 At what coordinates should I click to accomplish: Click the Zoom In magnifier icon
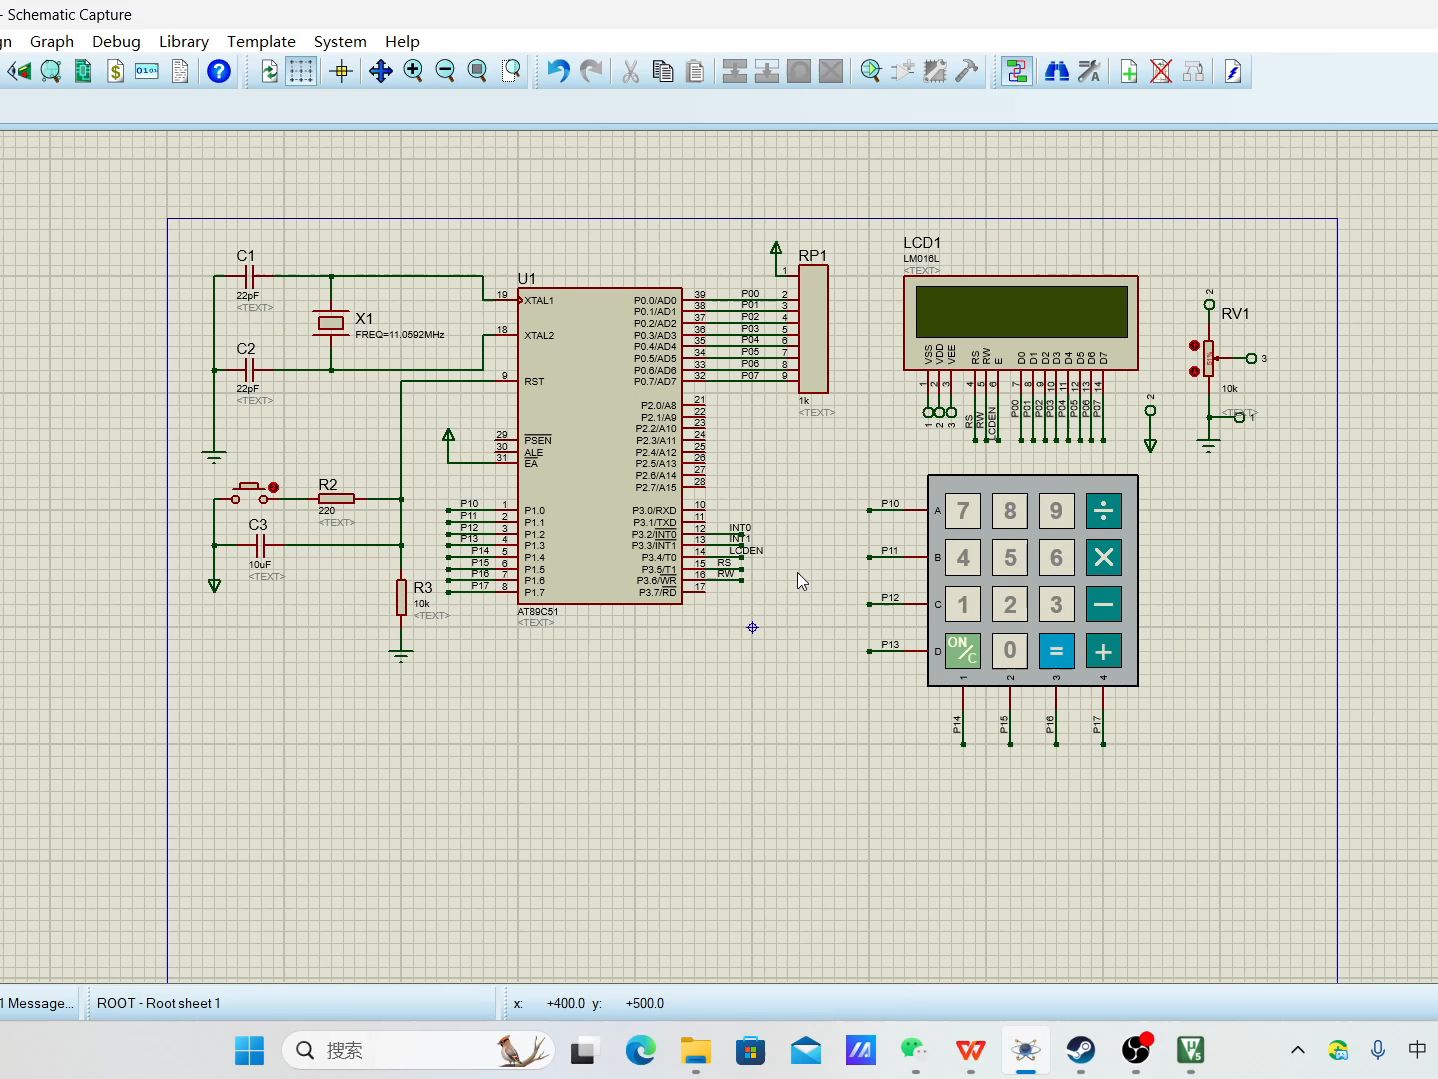tap(413, 71)
